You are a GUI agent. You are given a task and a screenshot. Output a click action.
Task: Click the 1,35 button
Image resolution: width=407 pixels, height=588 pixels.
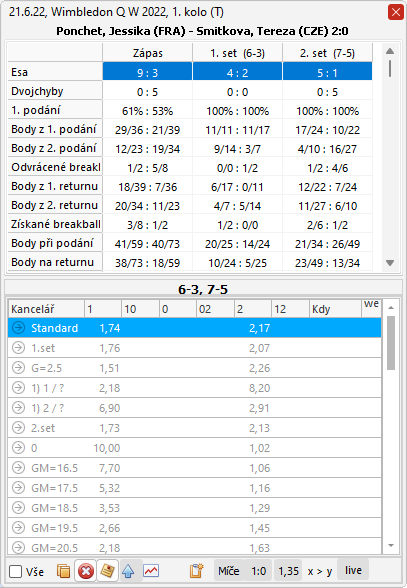288,571
